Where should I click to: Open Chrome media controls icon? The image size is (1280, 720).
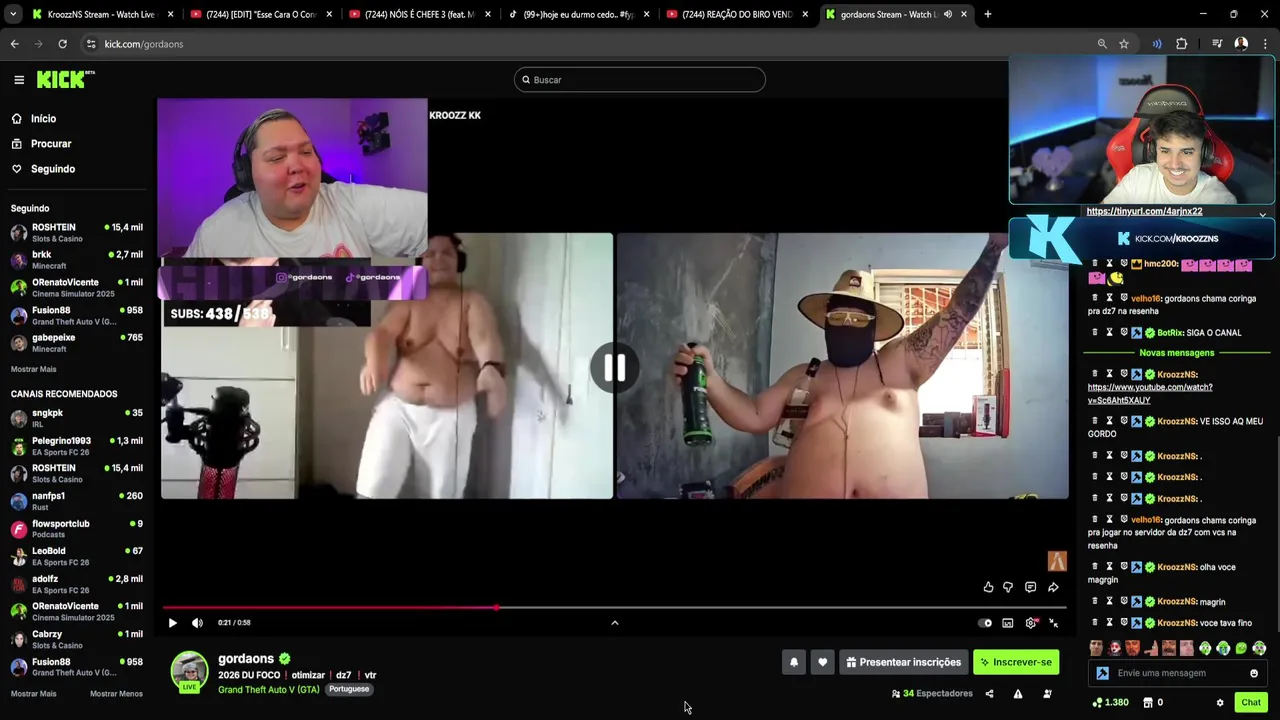1216,44
